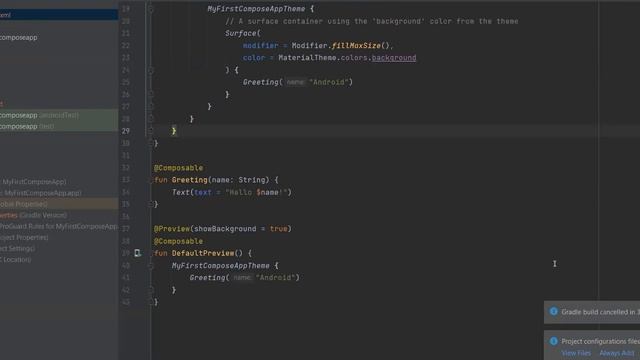
Task: Click the Compose preview gutter icon beside DefaultPreview
Action: (138, 253)
